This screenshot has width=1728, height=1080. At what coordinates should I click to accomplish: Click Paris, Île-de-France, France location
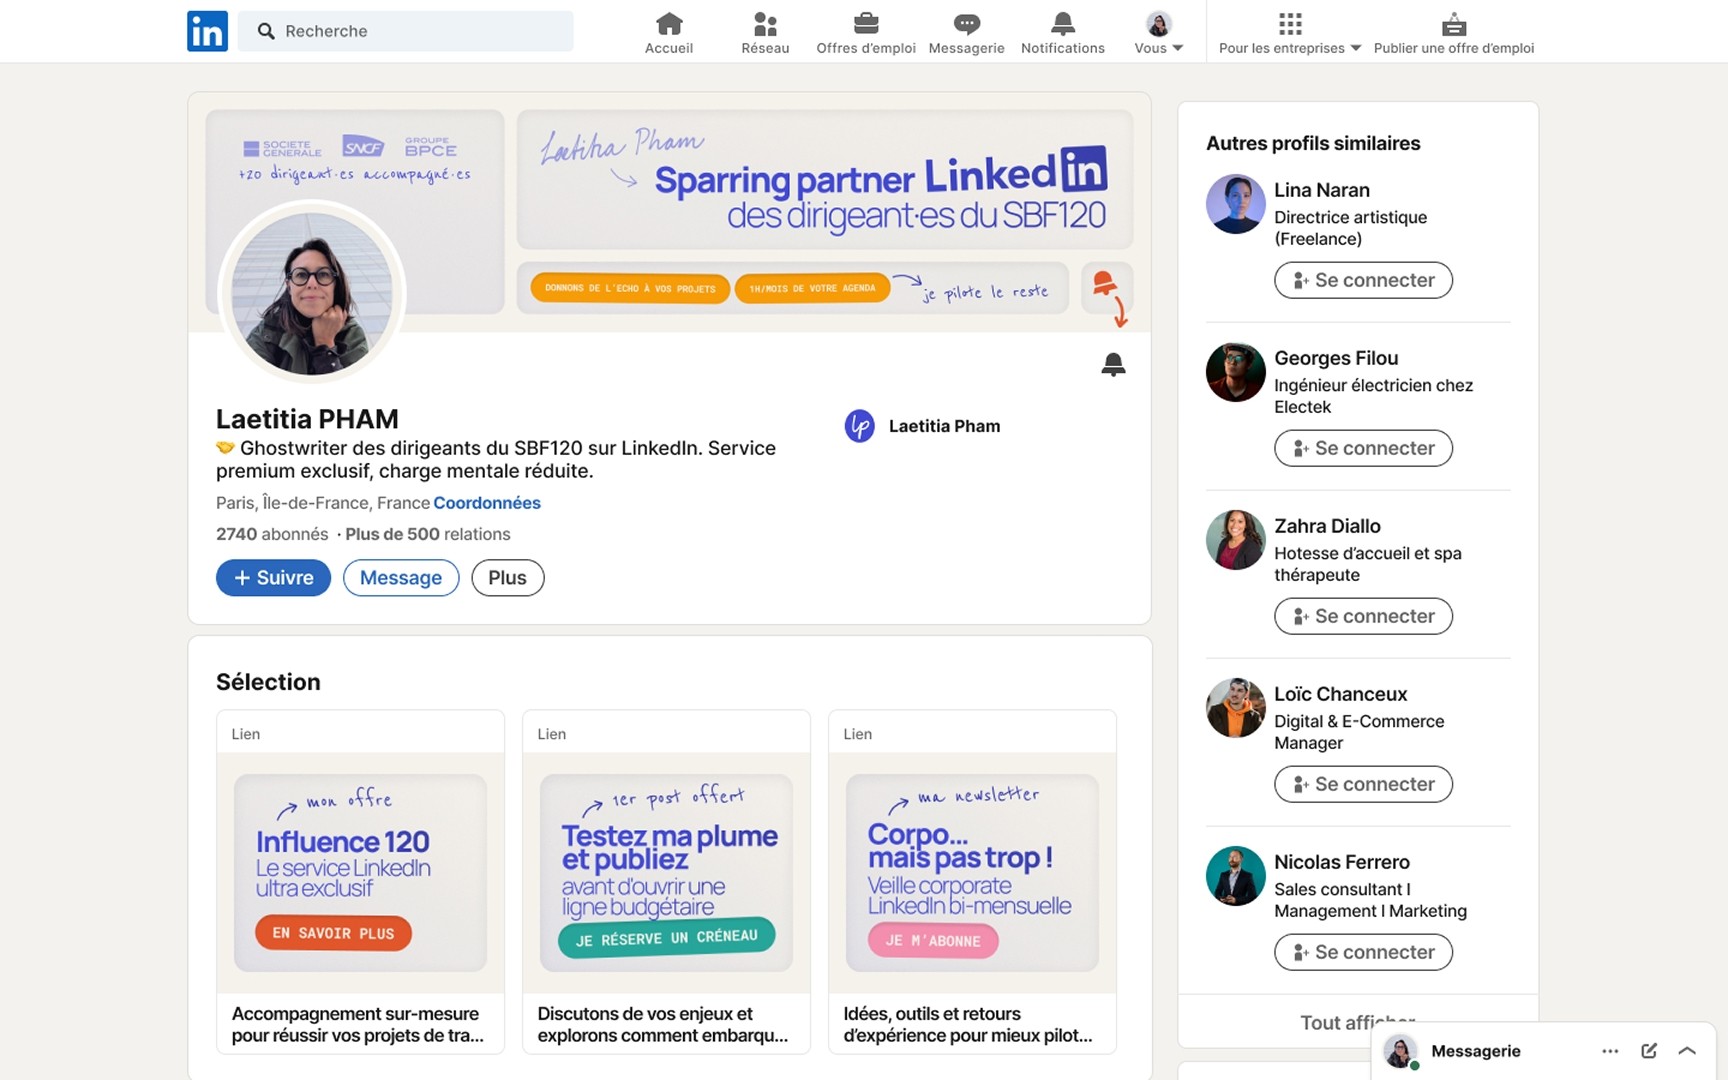(x=323, y=503)
